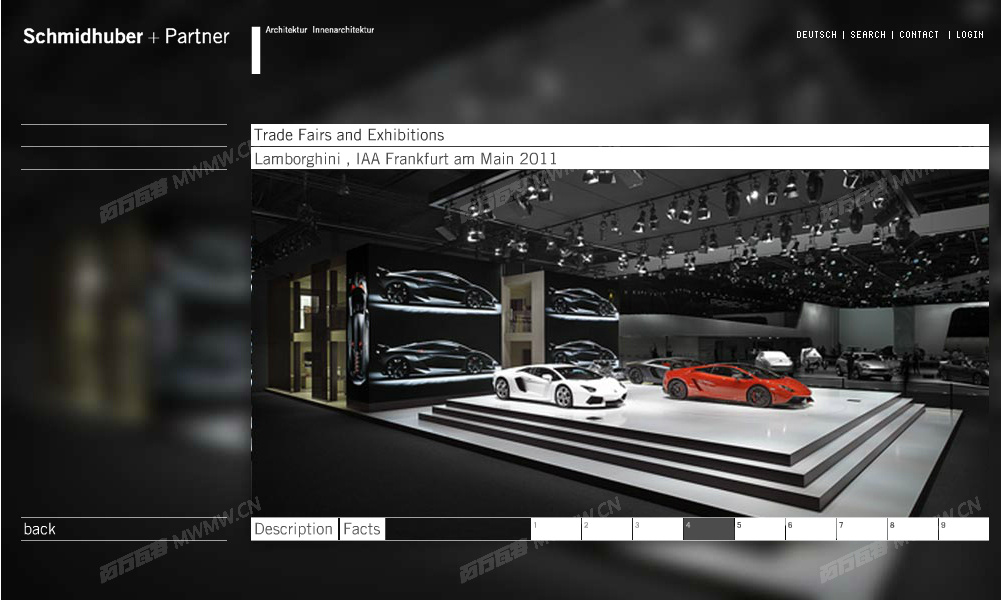Open the CONTACT page link
Screen dimensions: 1002x600
coord(919,35)
